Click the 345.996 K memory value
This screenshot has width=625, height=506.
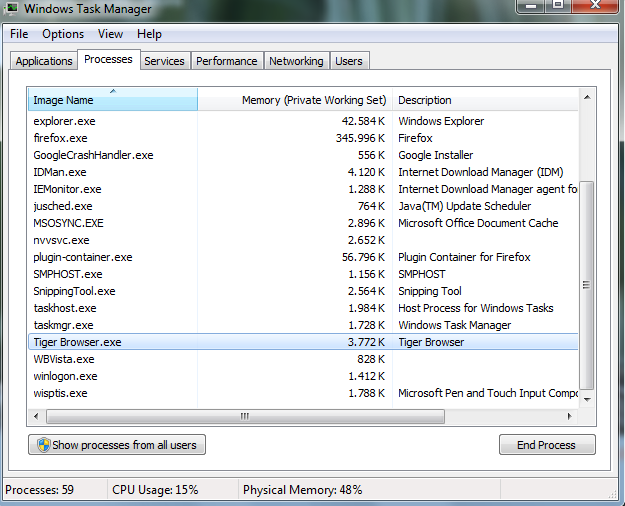point(360,138)
